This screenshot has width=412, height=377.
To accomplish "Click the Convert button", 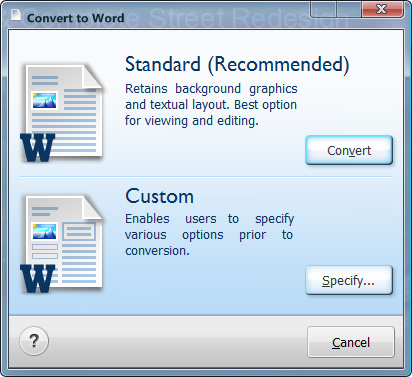I will (x=349, y=150).
